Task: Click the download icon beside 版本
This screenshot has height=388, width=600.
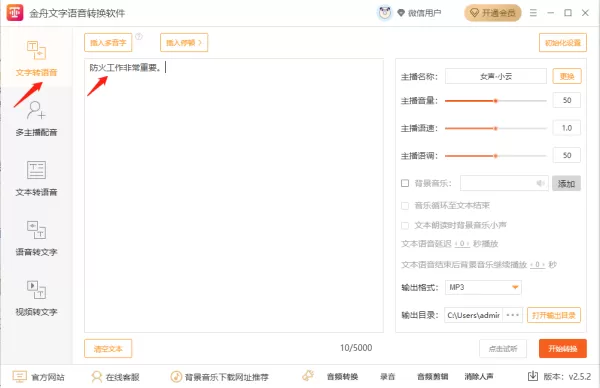Action: pos(533,376)
